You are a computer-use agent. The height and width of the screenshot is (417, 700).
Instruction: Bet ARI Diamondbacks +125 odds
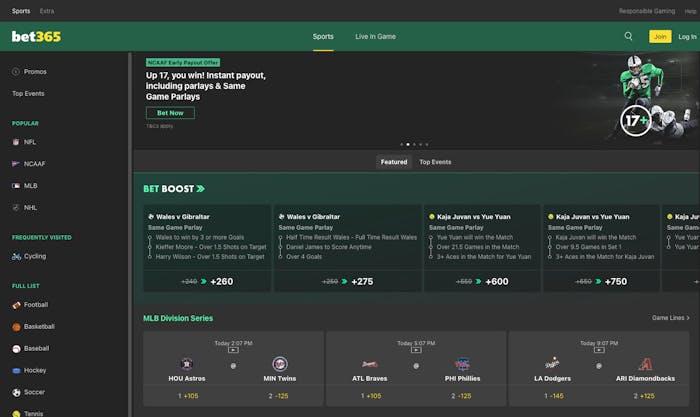coord(644,396)
